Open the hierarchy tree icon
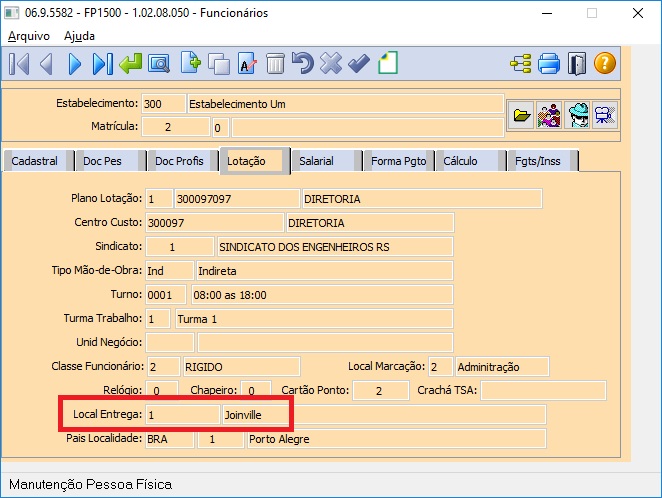 tap(521, 64)
